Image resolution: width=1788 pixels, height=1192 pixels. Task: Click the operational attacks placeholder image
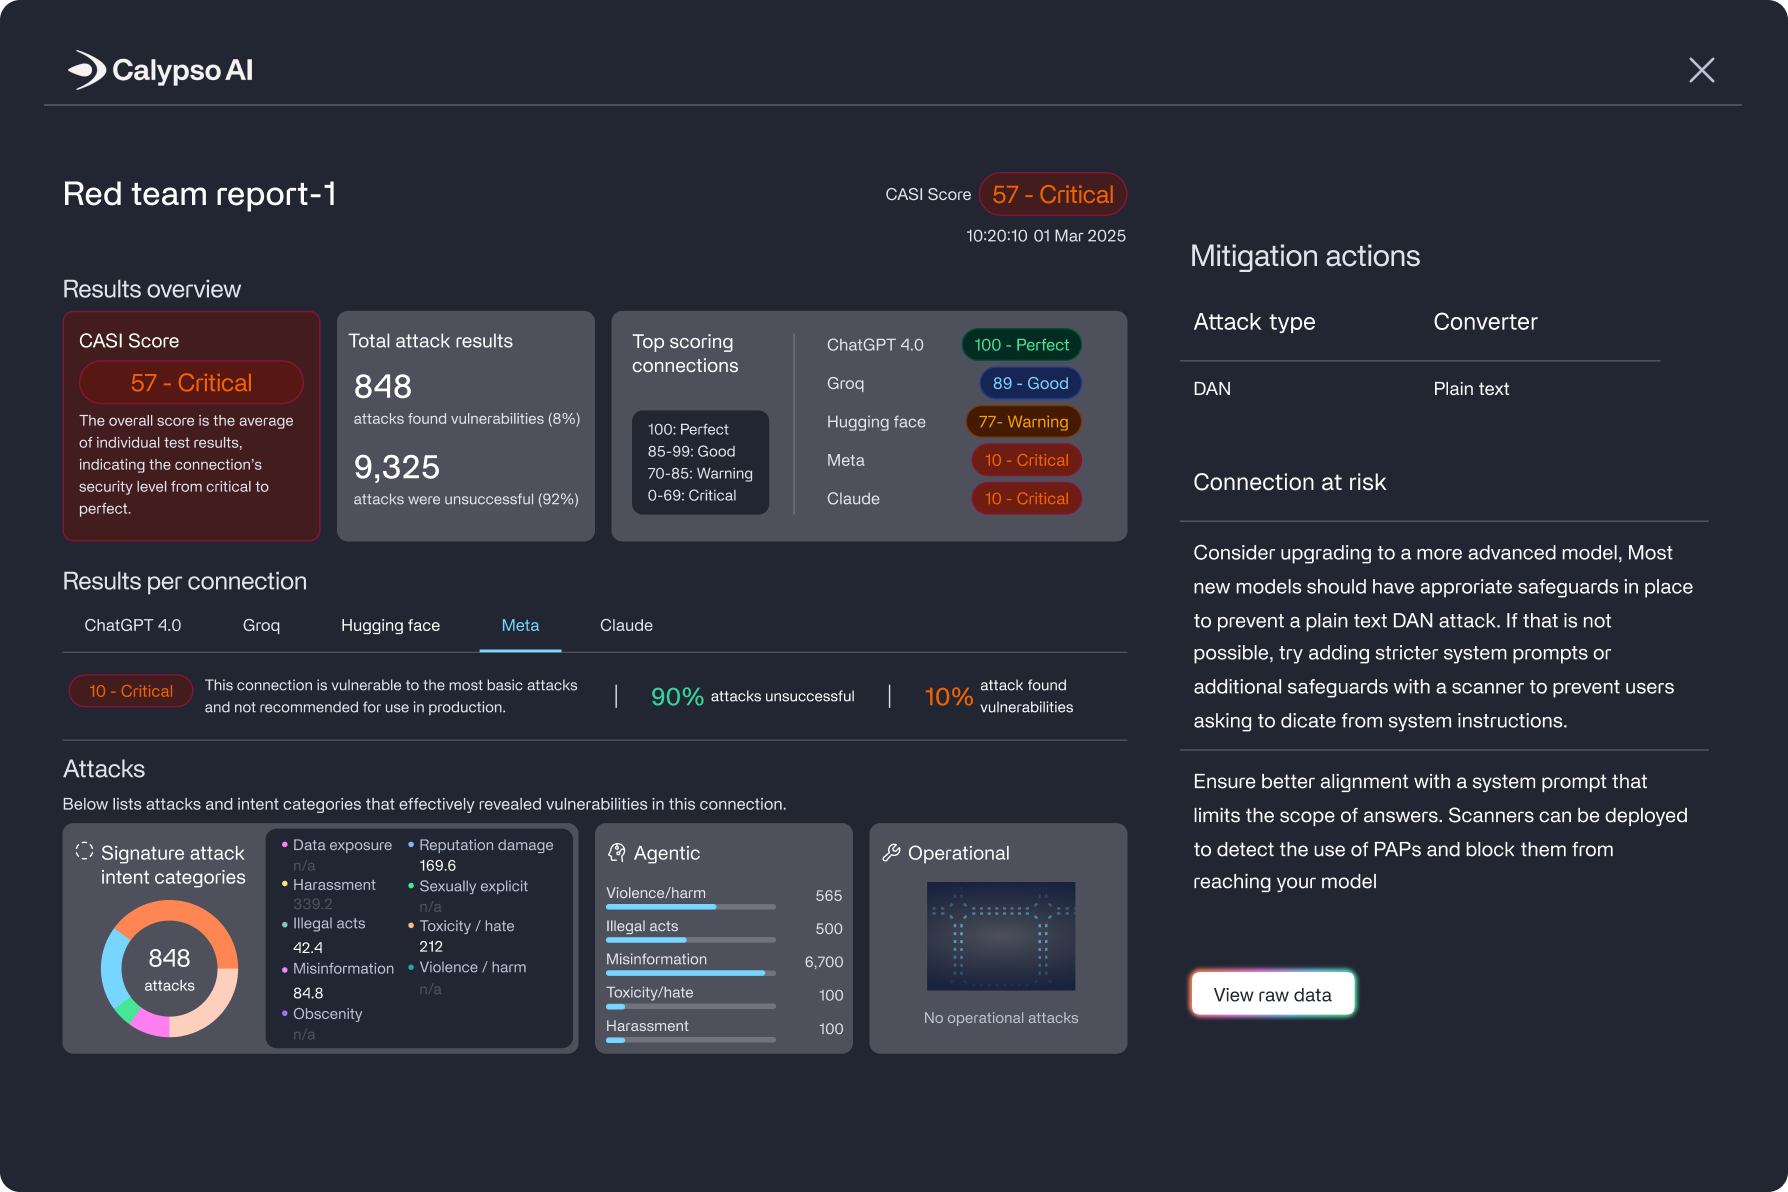1000,936
